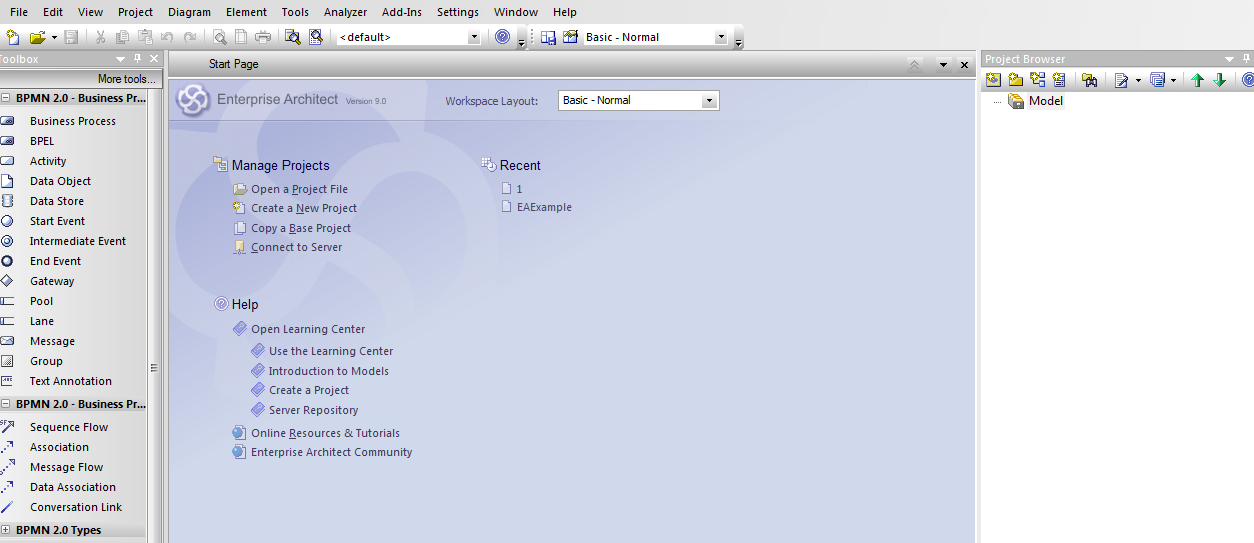Click the green up arrow in Project Browser

(x=1198, y=80)
